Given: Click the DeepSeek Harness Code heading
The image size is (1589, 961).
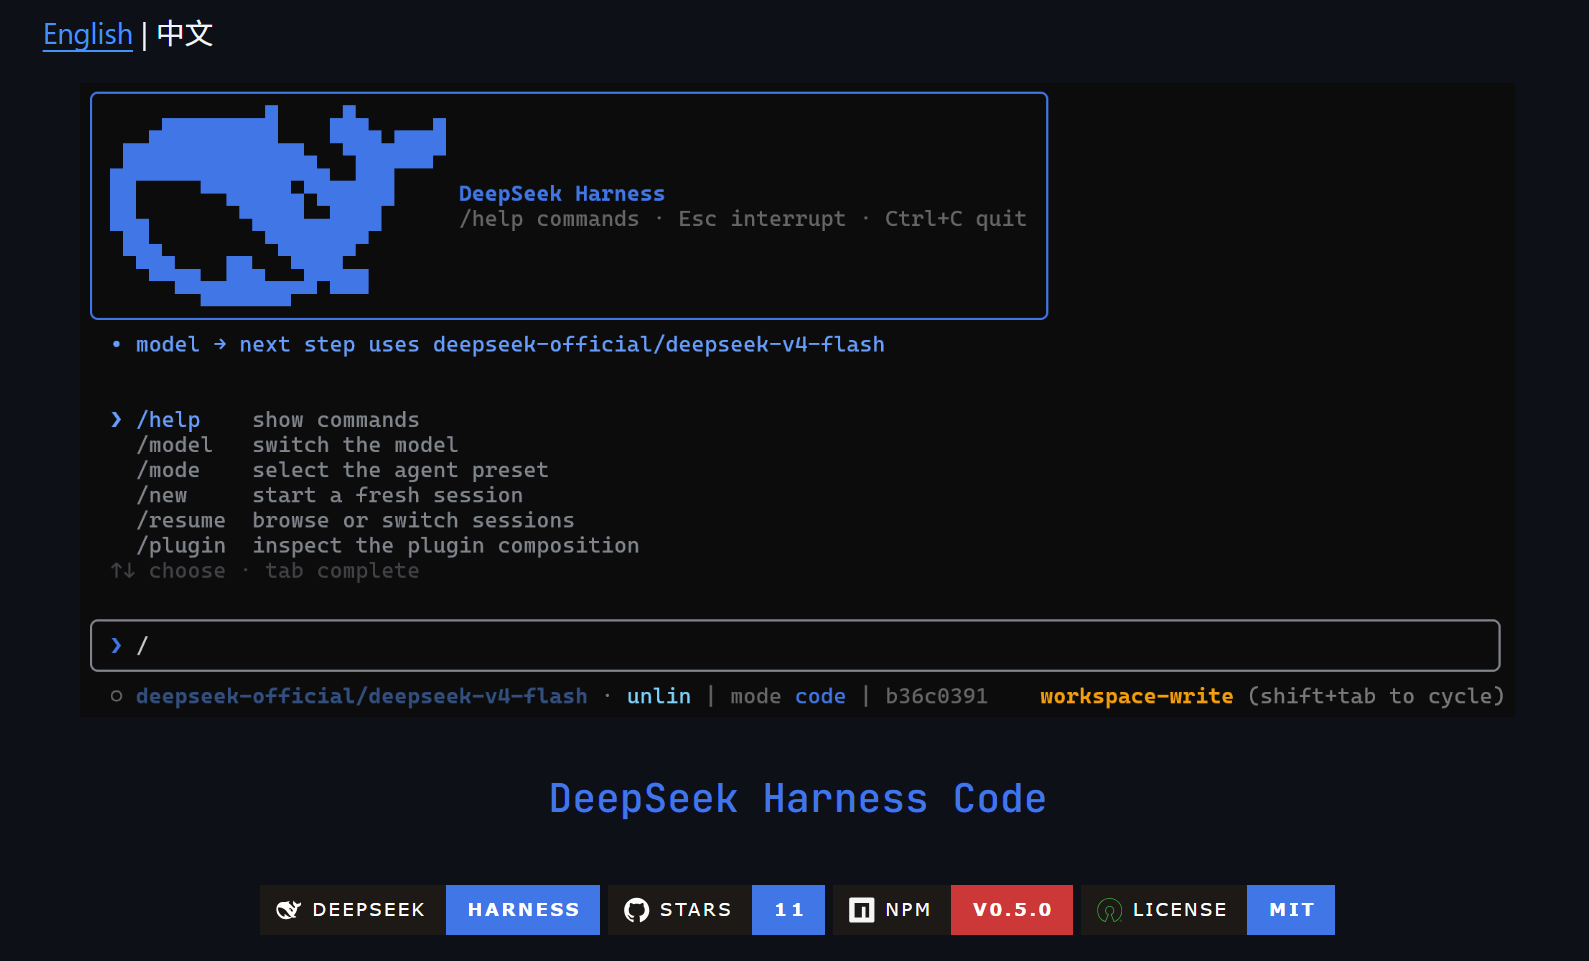Looking at the screenshot, I should pyautogui.click(x=798, y=799).
